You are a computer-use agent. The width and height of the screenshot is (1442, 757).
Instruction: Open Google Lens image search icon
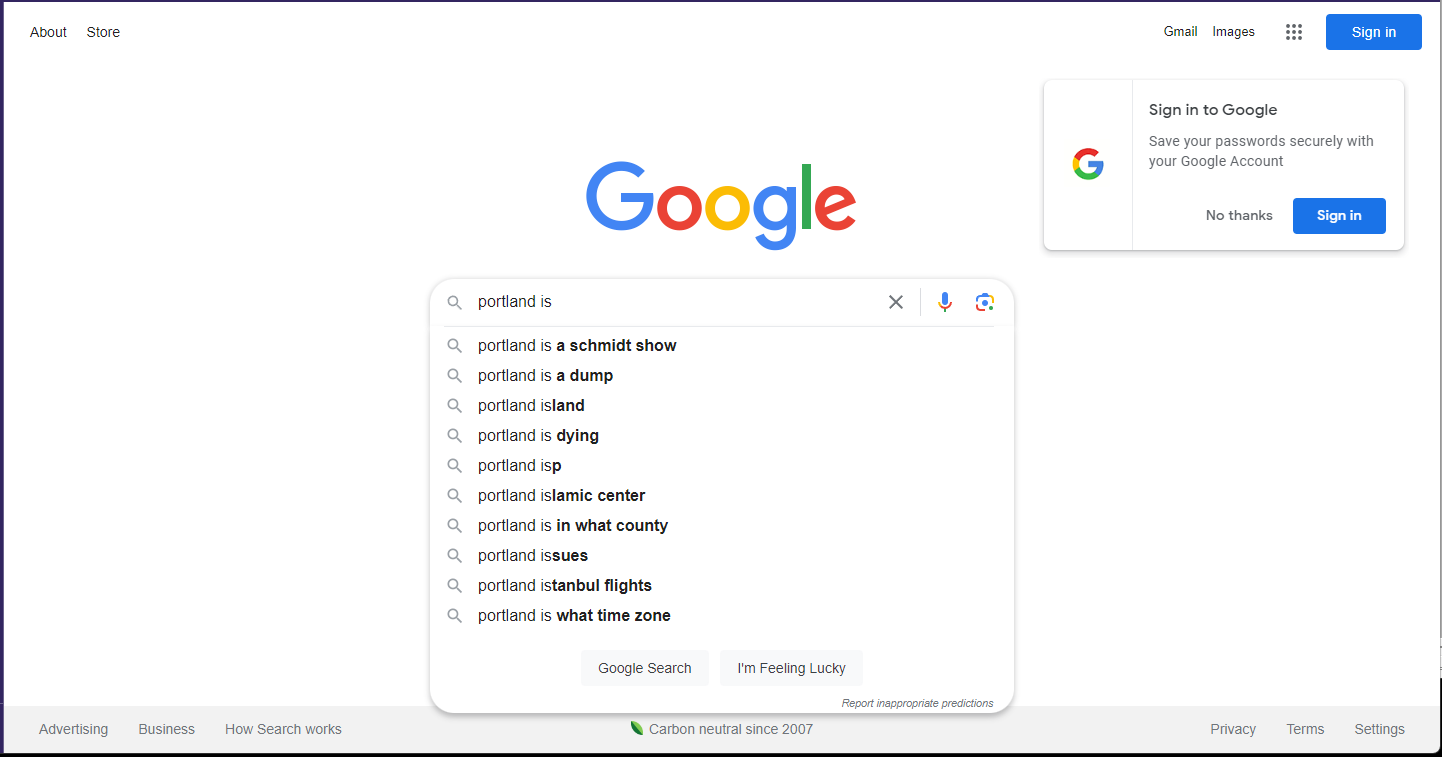984,302
